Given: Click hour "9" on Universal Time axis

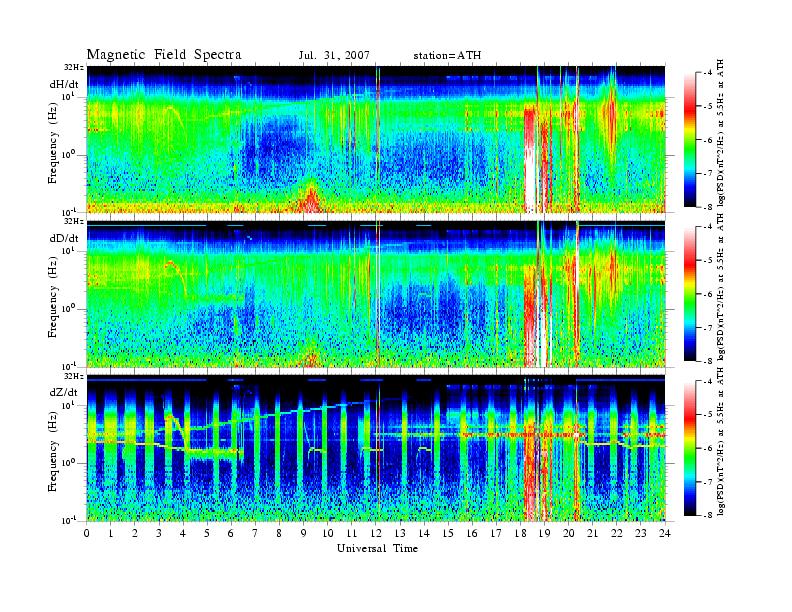Looking at the screenshot, I should tap(304, 533).
